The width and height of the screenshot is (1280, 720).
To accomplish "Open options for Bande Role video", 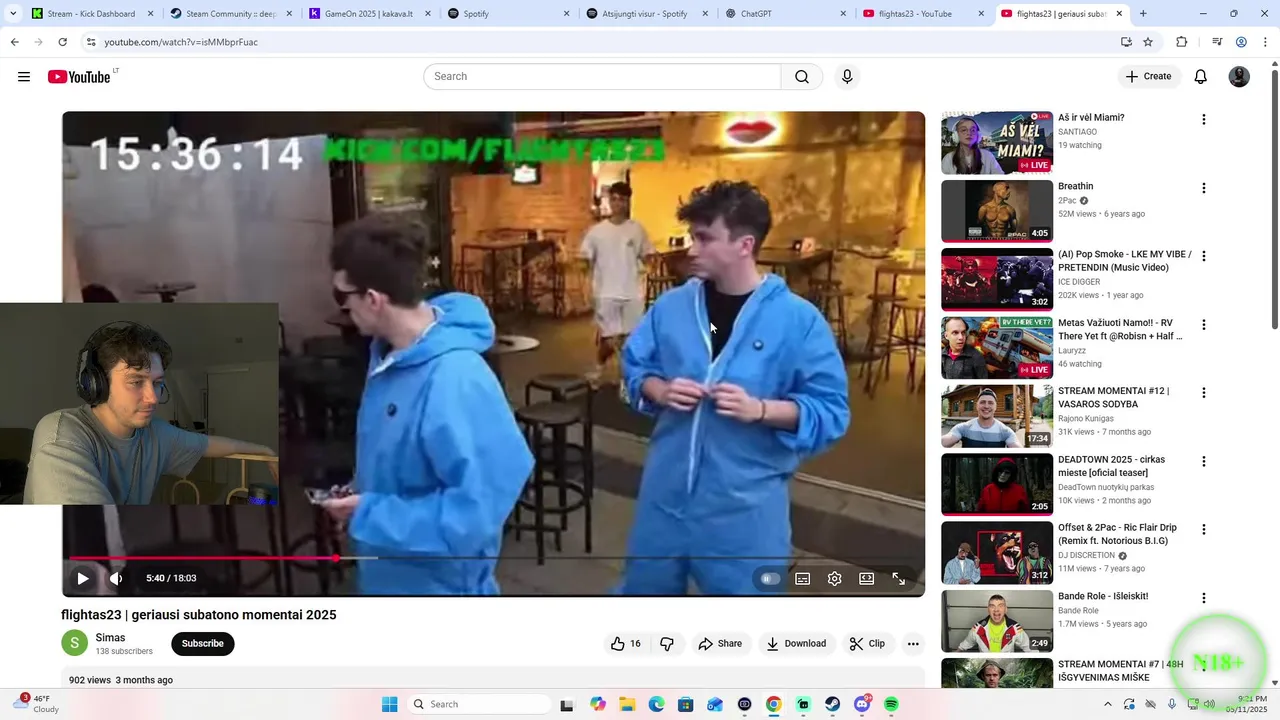I will [x=1203, y=598].
